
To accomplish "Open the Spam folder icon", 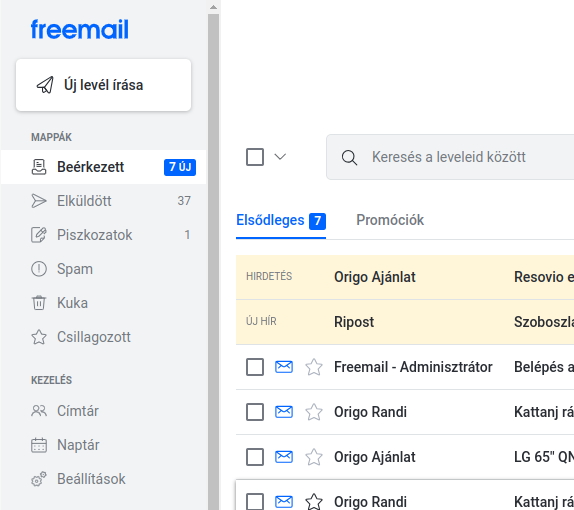I will (39, 269).
